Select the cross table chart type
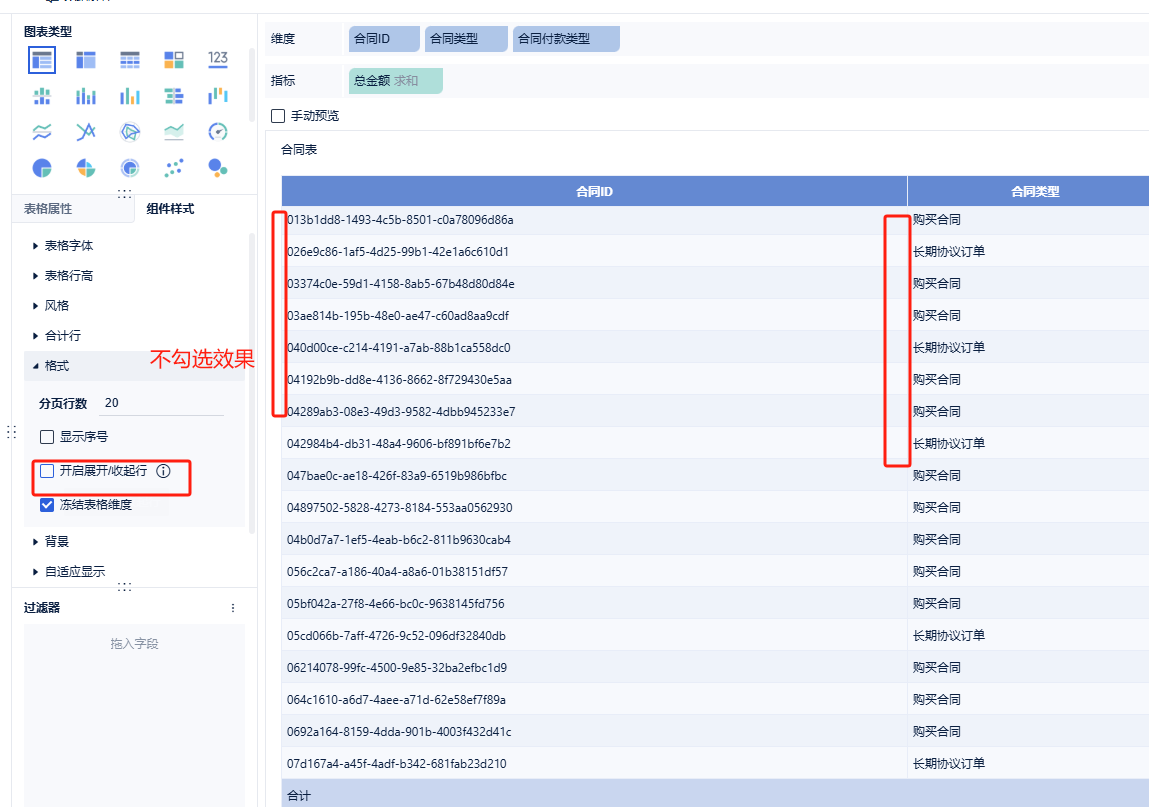 [x=86, y=60]
